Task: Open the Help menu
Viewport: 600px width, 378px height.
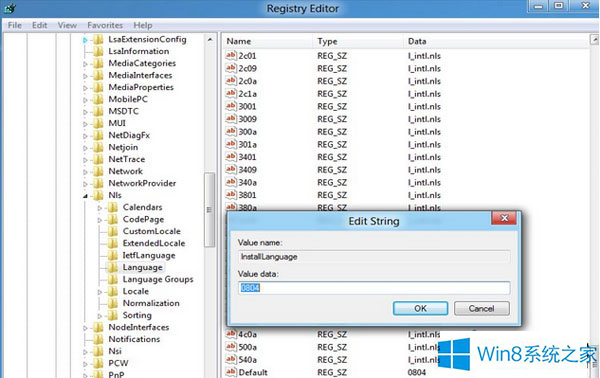Action: pyautogui.click(x=143, y=25)
